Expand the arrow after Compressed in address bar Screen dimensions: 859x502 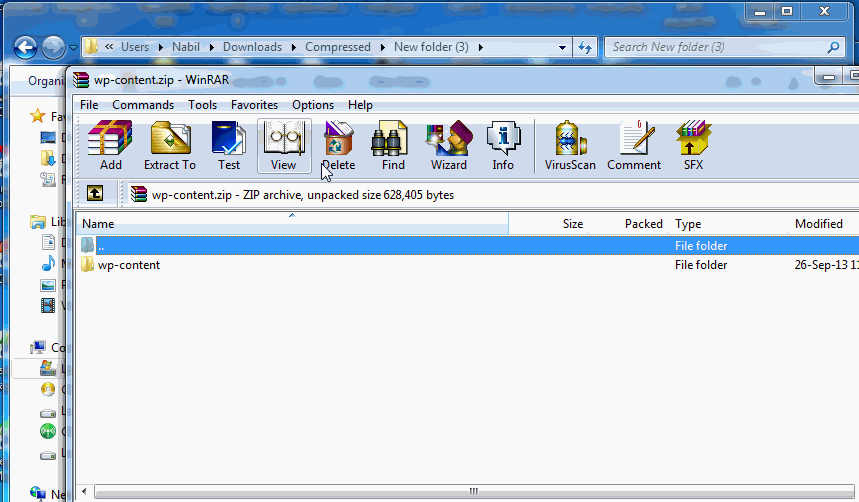382,48
